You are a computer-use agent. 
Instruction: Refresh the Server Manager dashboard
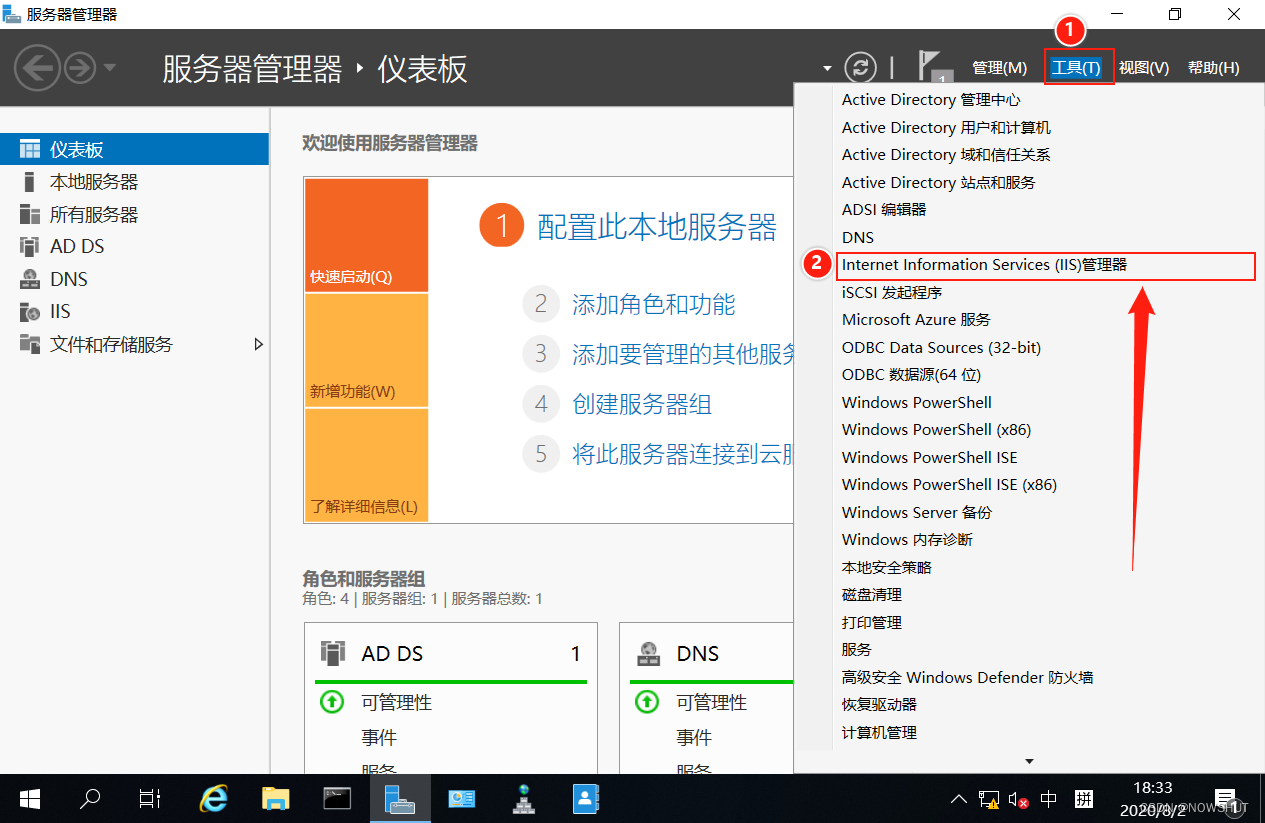tap(860, 67)
